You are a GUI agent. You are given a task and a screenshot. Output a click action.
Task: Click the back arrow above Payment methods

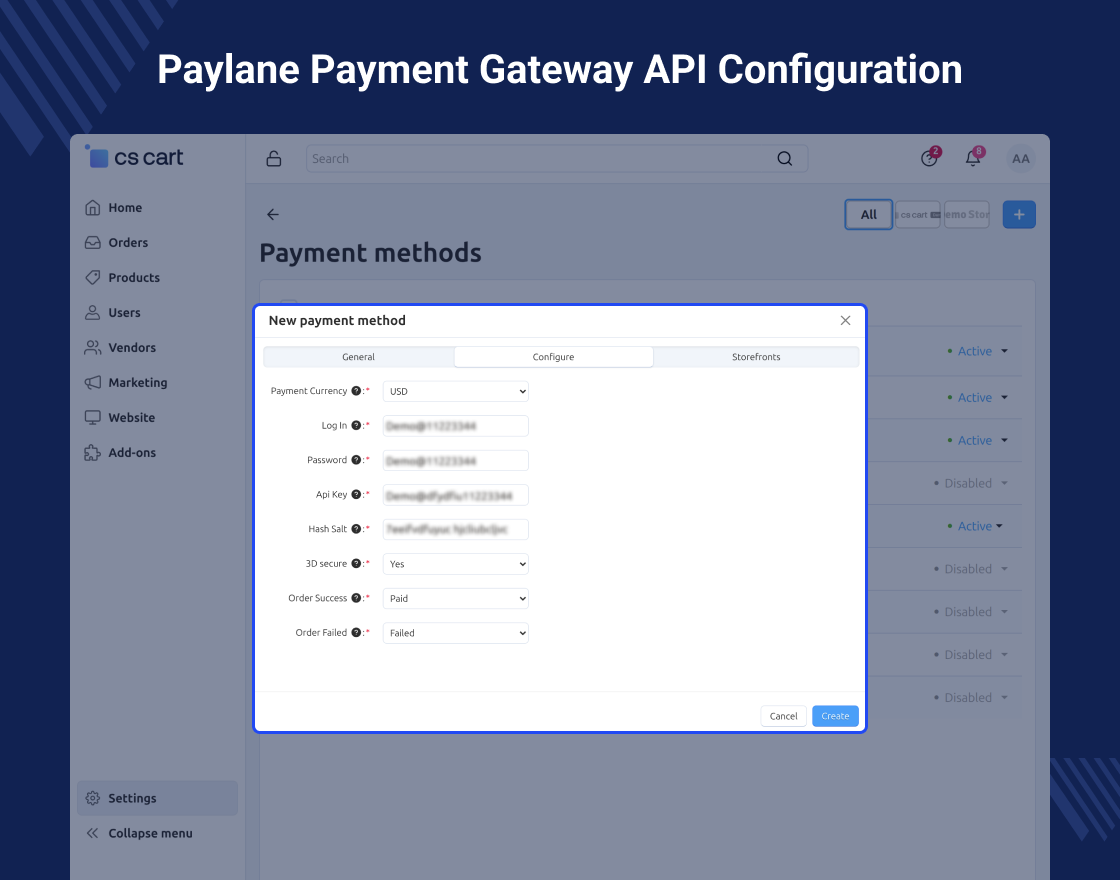273,214
